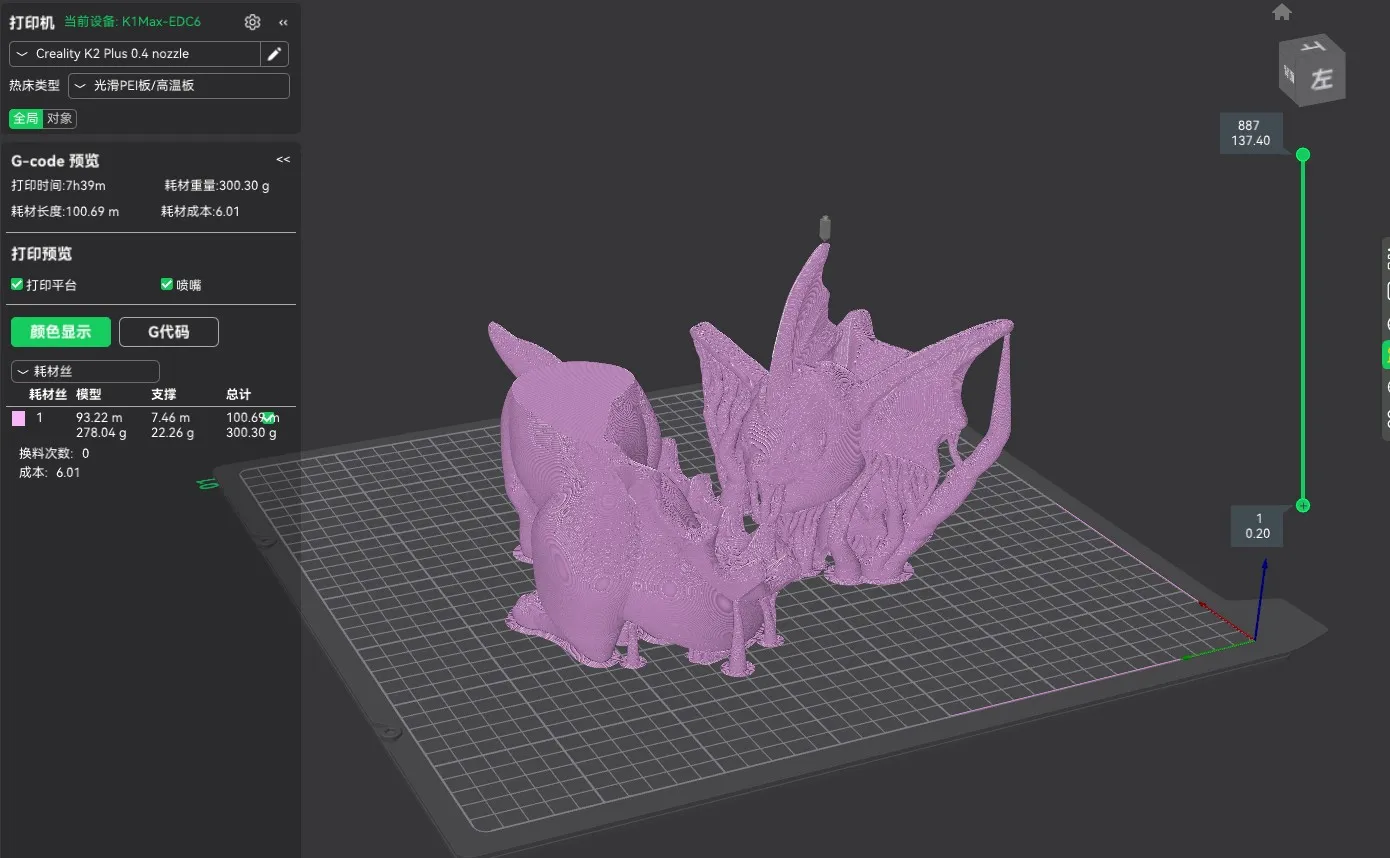Image resolution: width=1390 pixels, height=858 pixels.
Task: Toggle filament 1 visibility checkbox in table
Action: tap(268, 418)
